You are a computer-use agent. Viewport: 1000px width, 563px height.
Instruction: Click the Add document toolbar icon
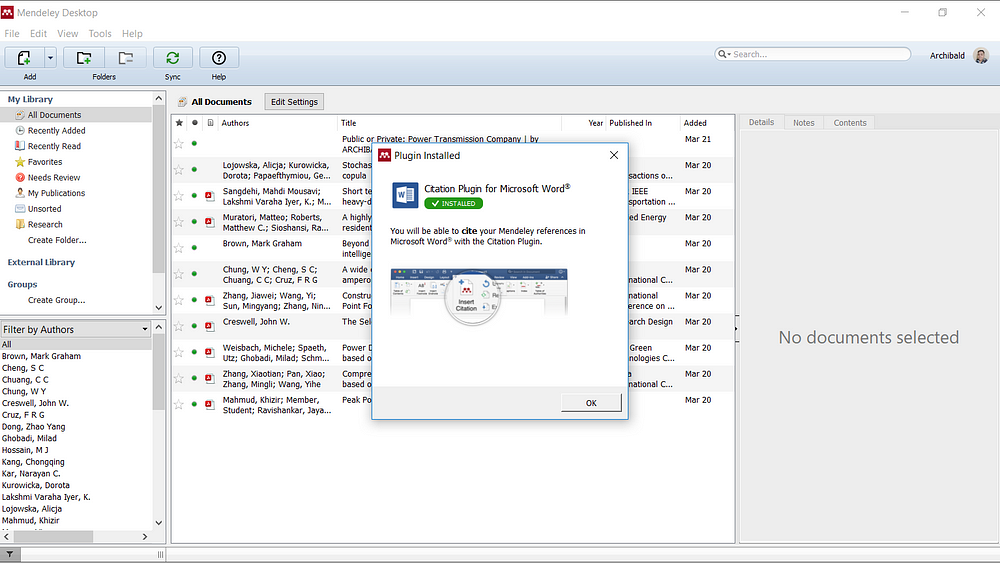[23, 58]
